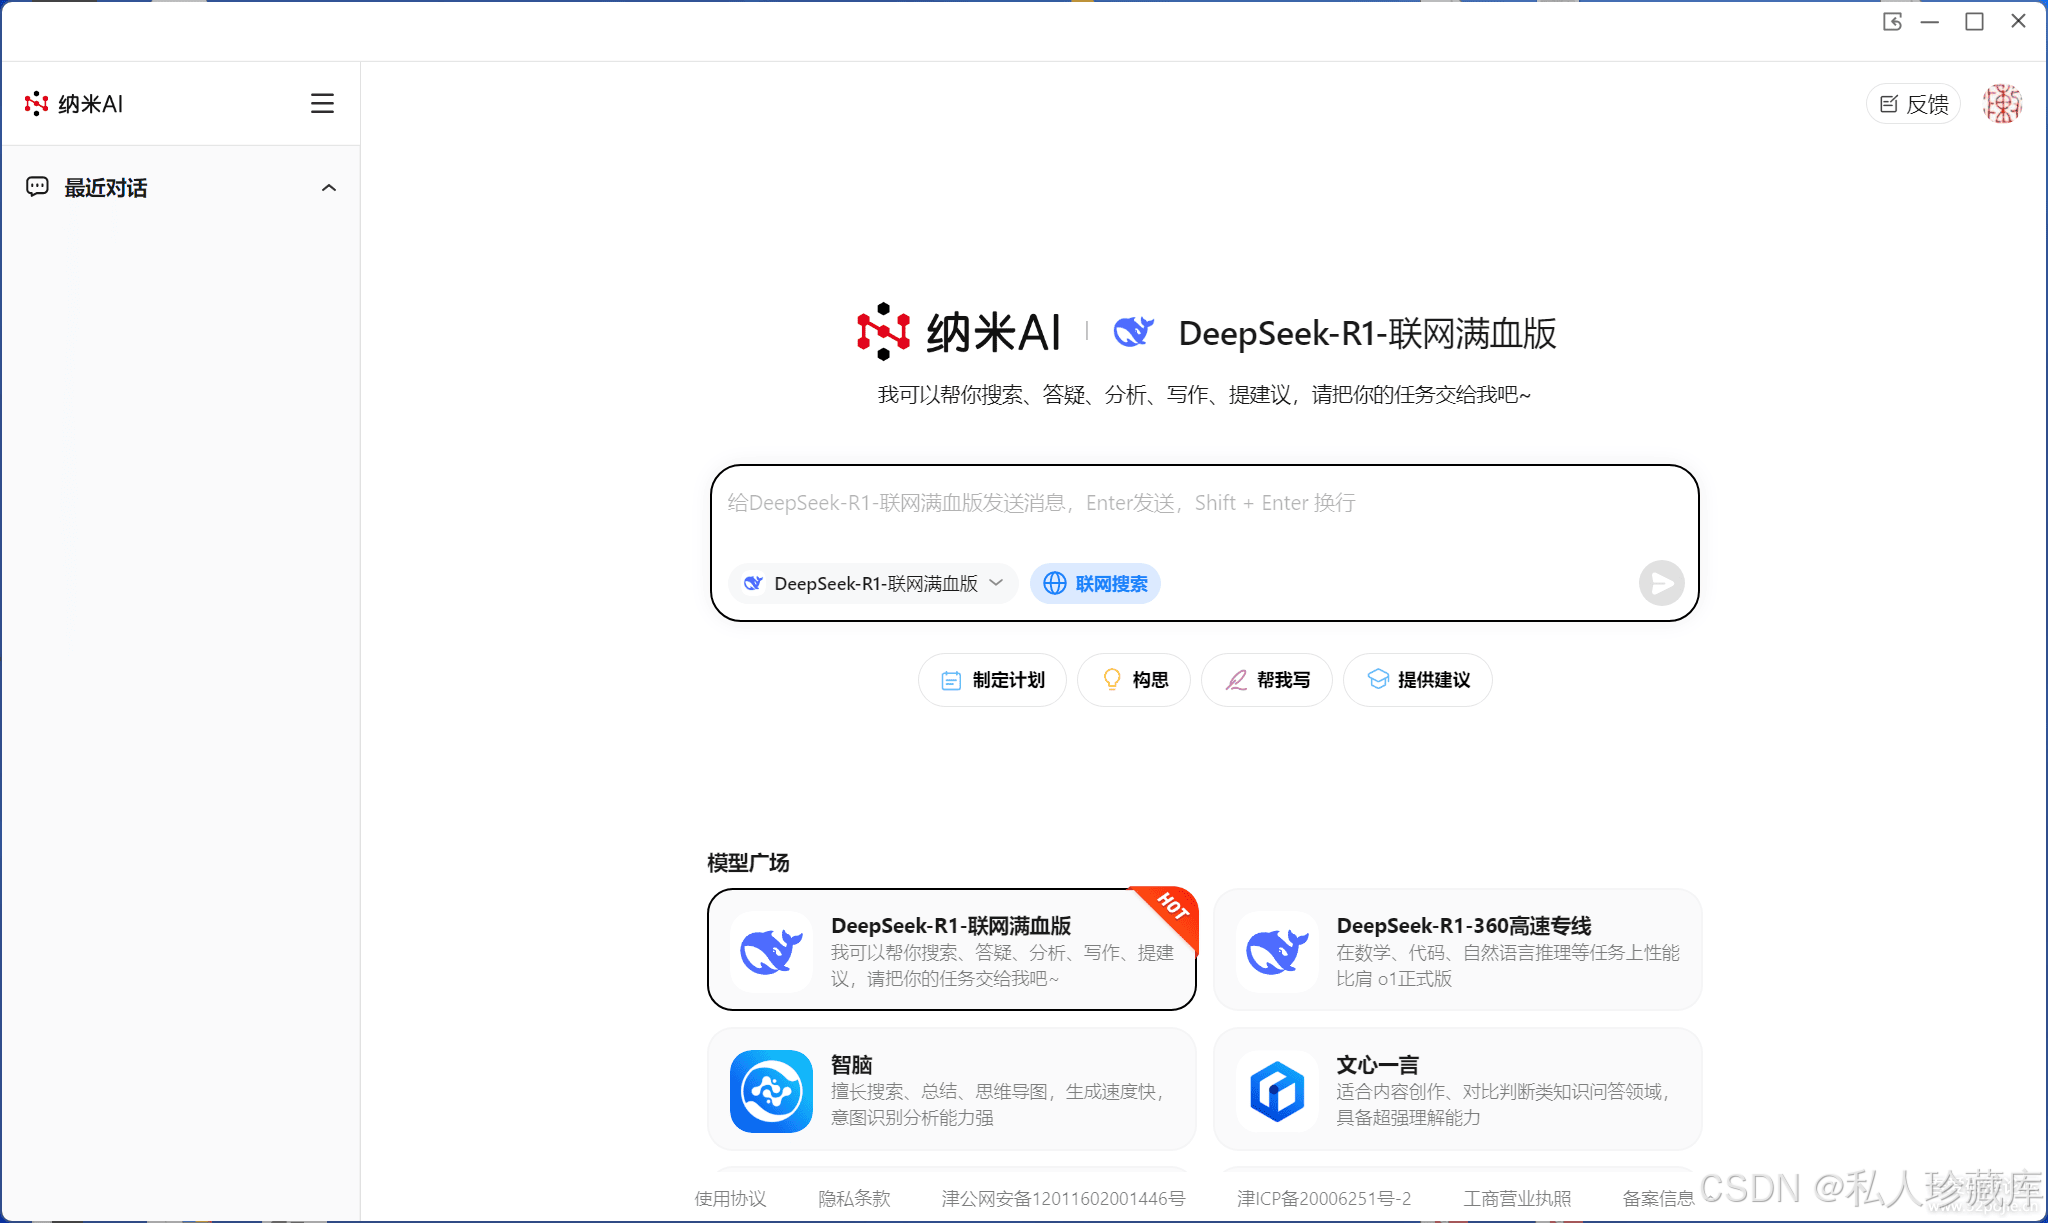Click the 制定计划 suggestion chip
Image resolution: width=2048 pixels, height=1223 pixels.
click(x=992, y=680)
